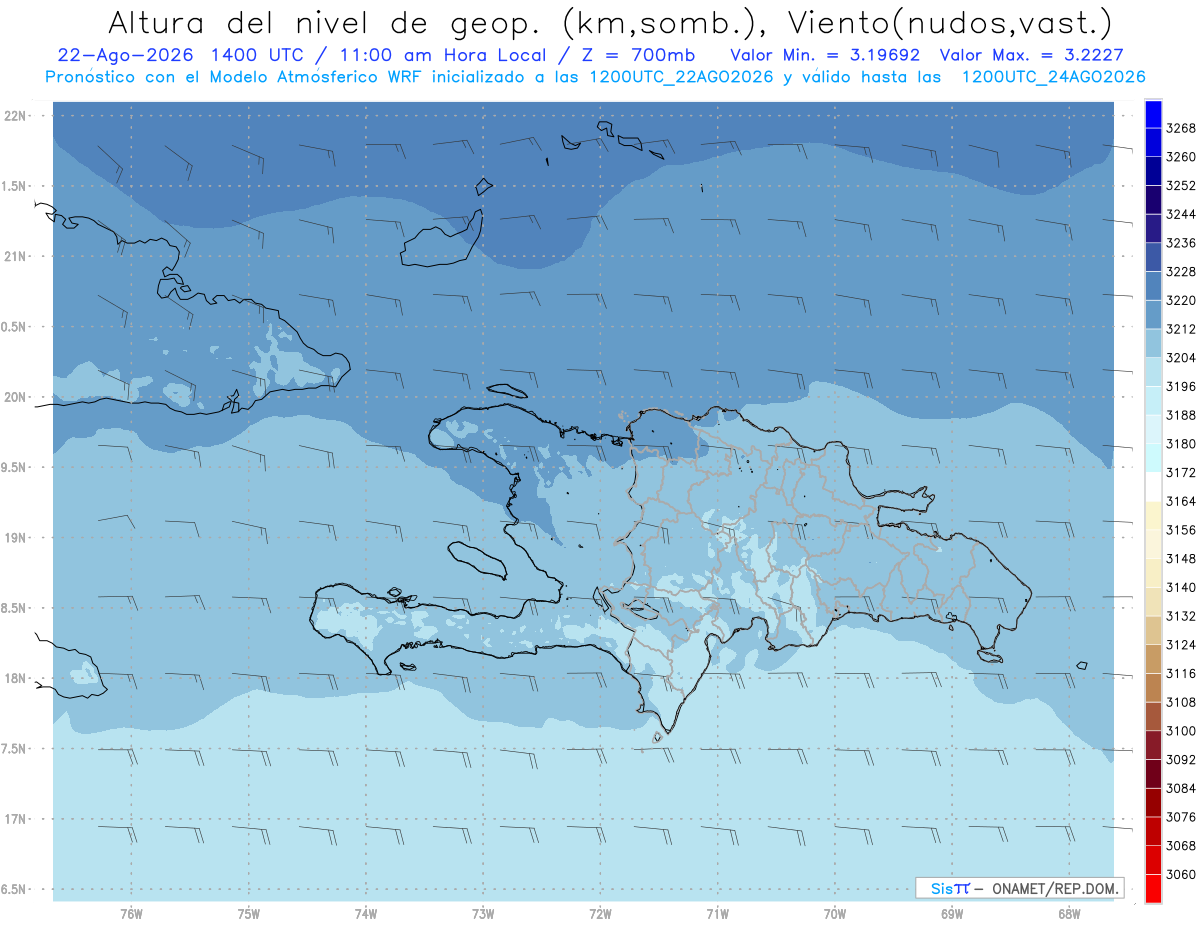Click the 75W longitude label
This screenshot has height=927, width=1200.
(x=249, y=914)
